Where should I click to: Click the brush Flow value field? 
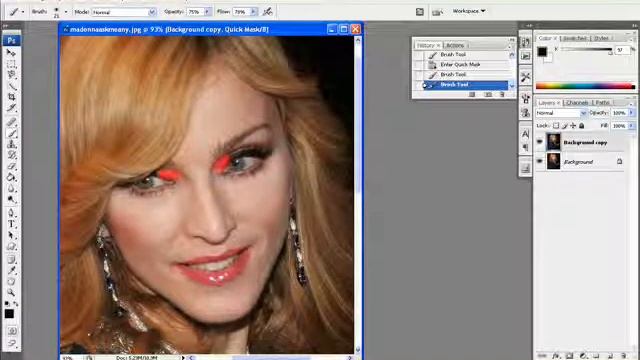coord(241,12)
